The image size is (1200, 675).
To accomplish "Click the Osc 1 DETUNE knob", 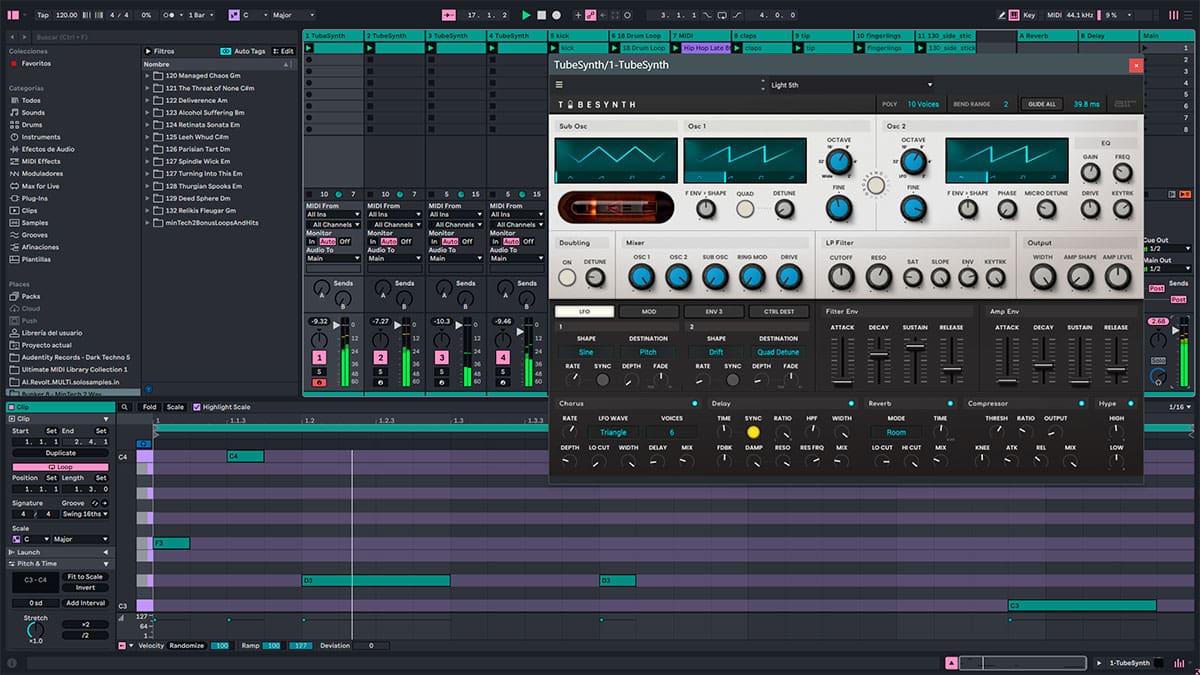I will [785, 209].
